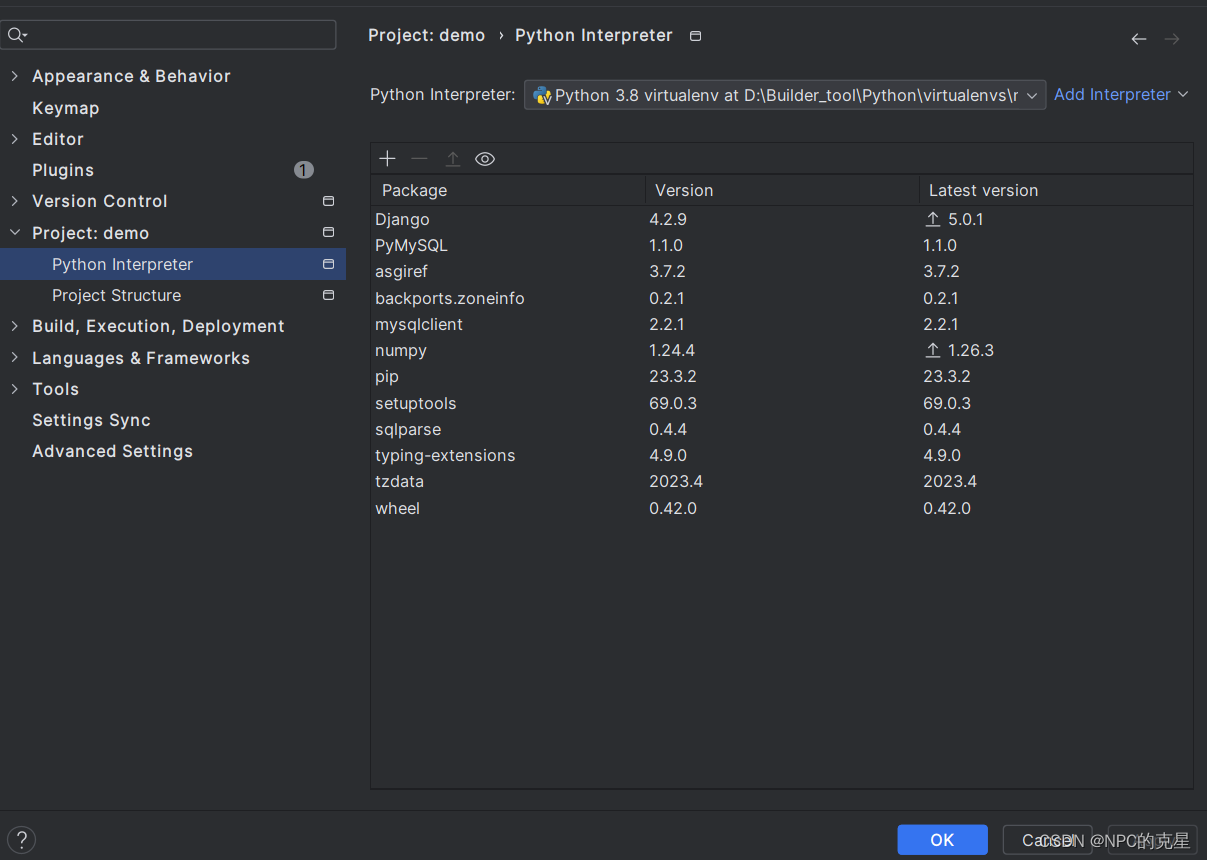
Task: Click the plus icon to install package
Action: [x=388, y=159]
